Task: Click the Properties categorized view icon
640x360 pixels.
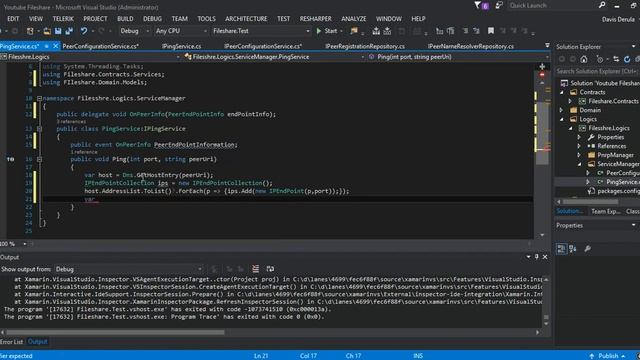Action: (561, 249)
